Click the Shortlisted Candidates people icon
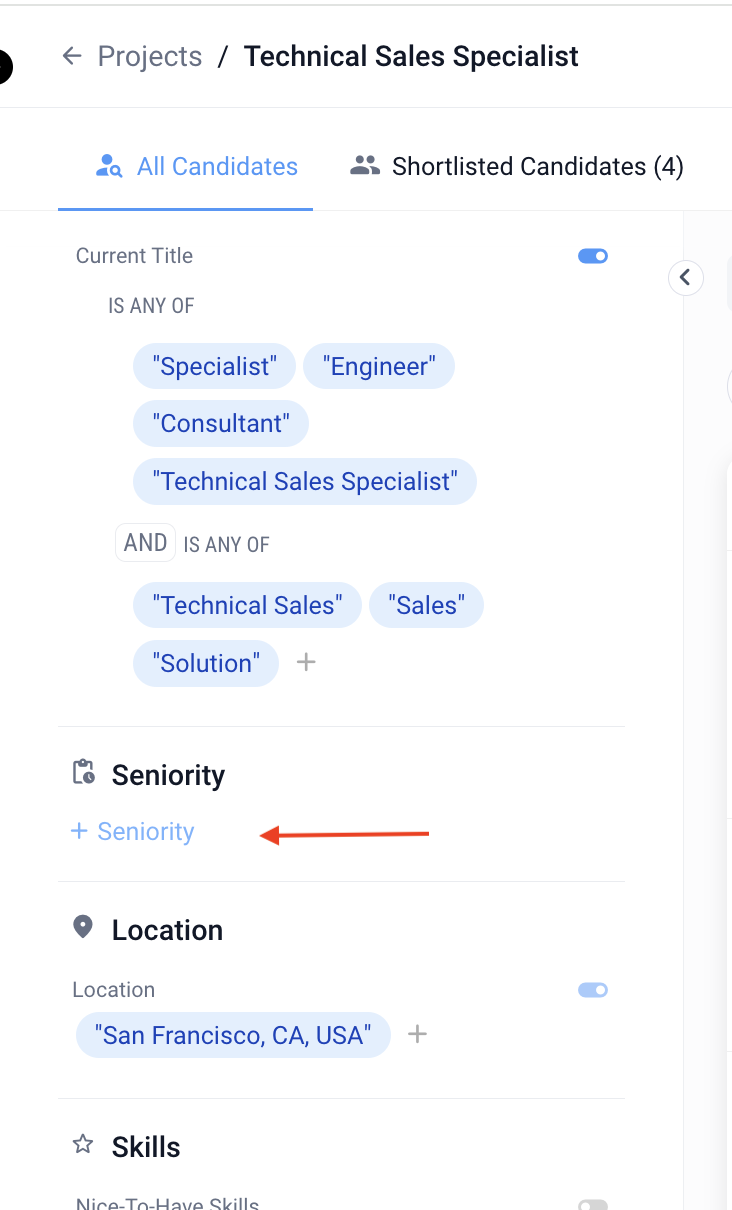The height and width of the screenshot is (1210, 732). 365,166
